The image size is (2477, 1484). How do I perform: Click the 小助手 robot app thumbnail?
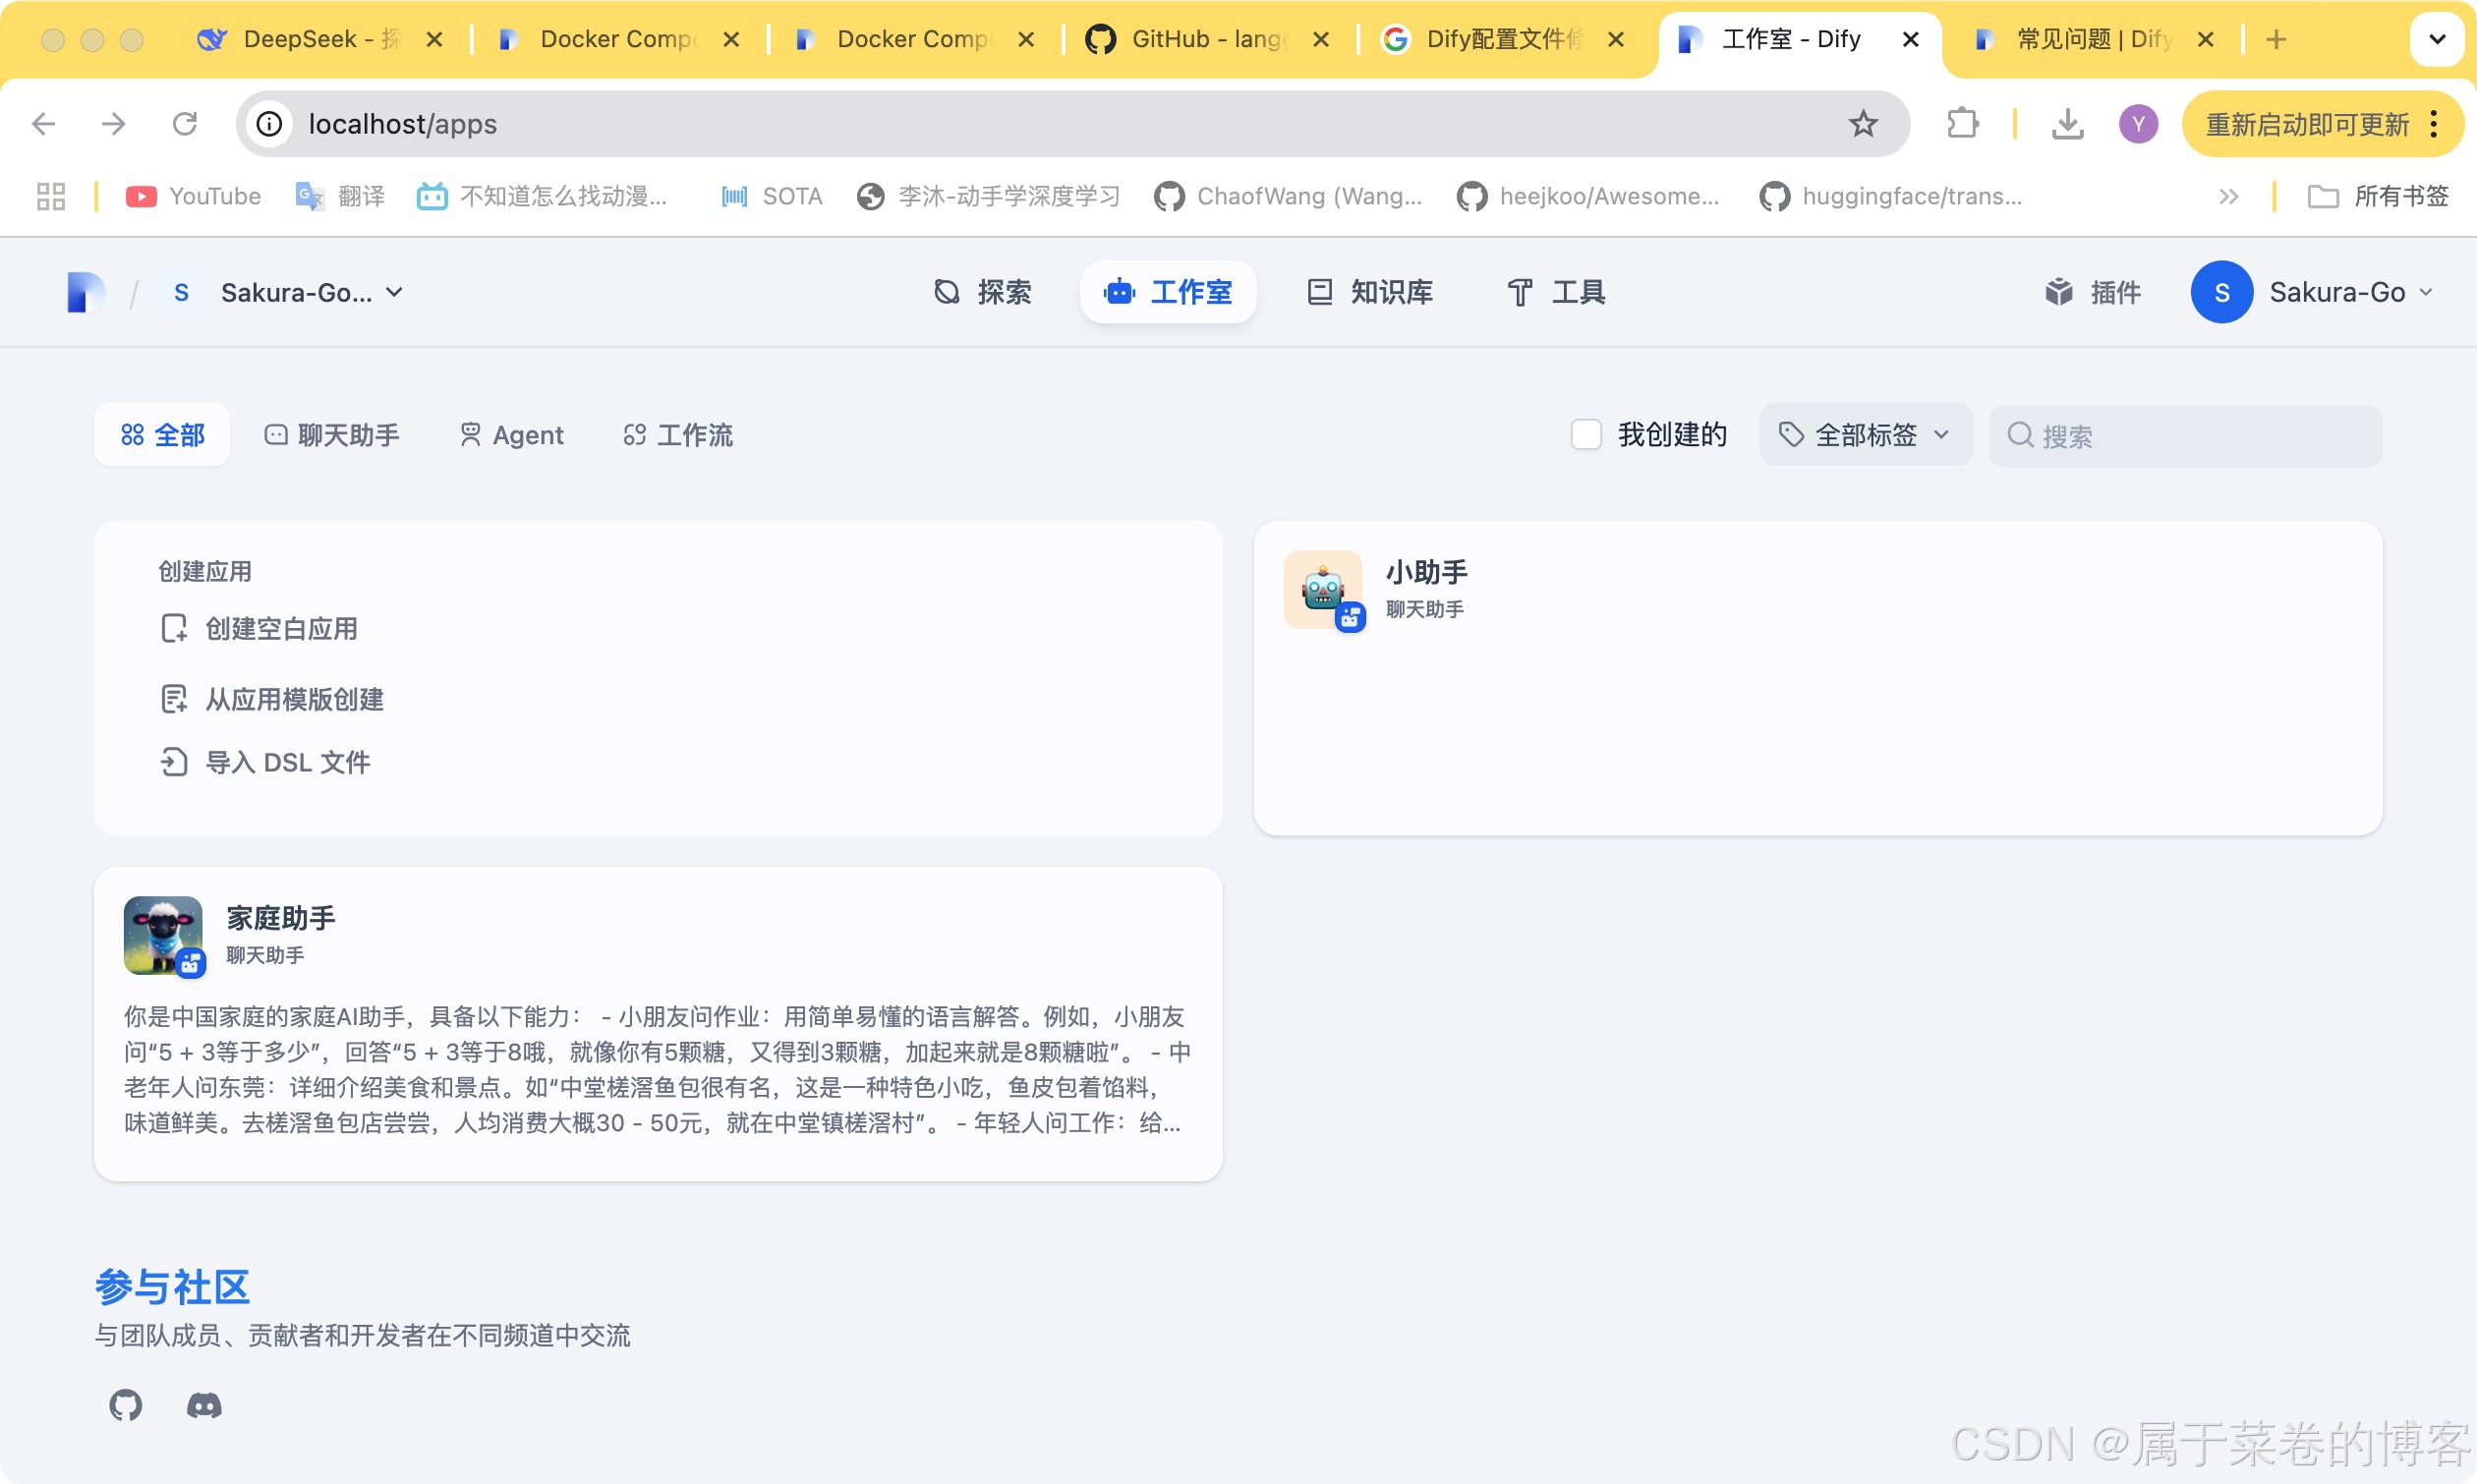click(x=1322, y=589)
